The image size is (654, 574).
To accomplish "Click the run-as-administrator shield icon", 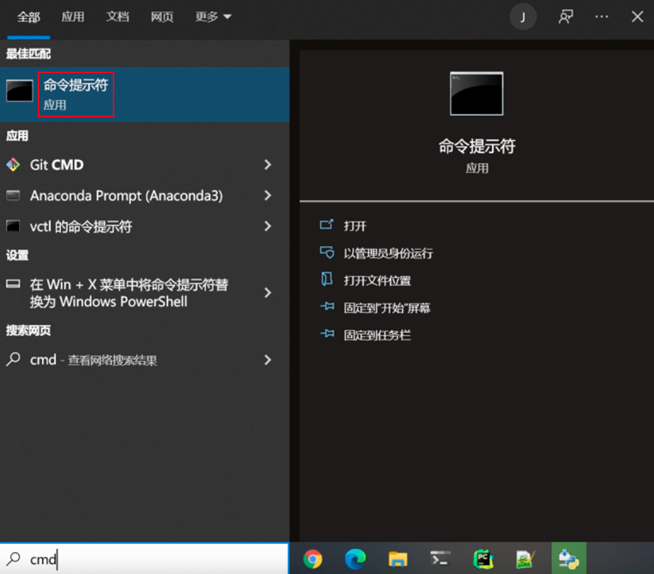I will tap(327, 252).
